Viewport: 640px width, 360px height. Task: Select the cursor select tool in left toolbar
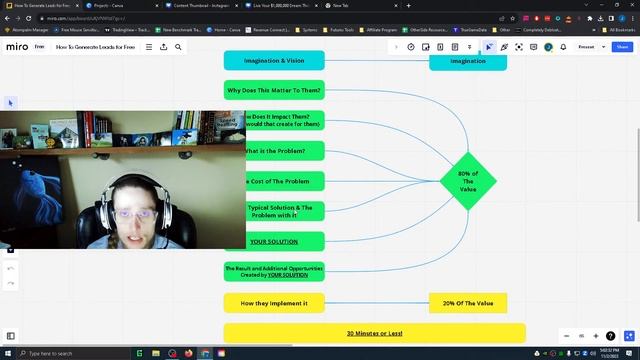(11, 103)
